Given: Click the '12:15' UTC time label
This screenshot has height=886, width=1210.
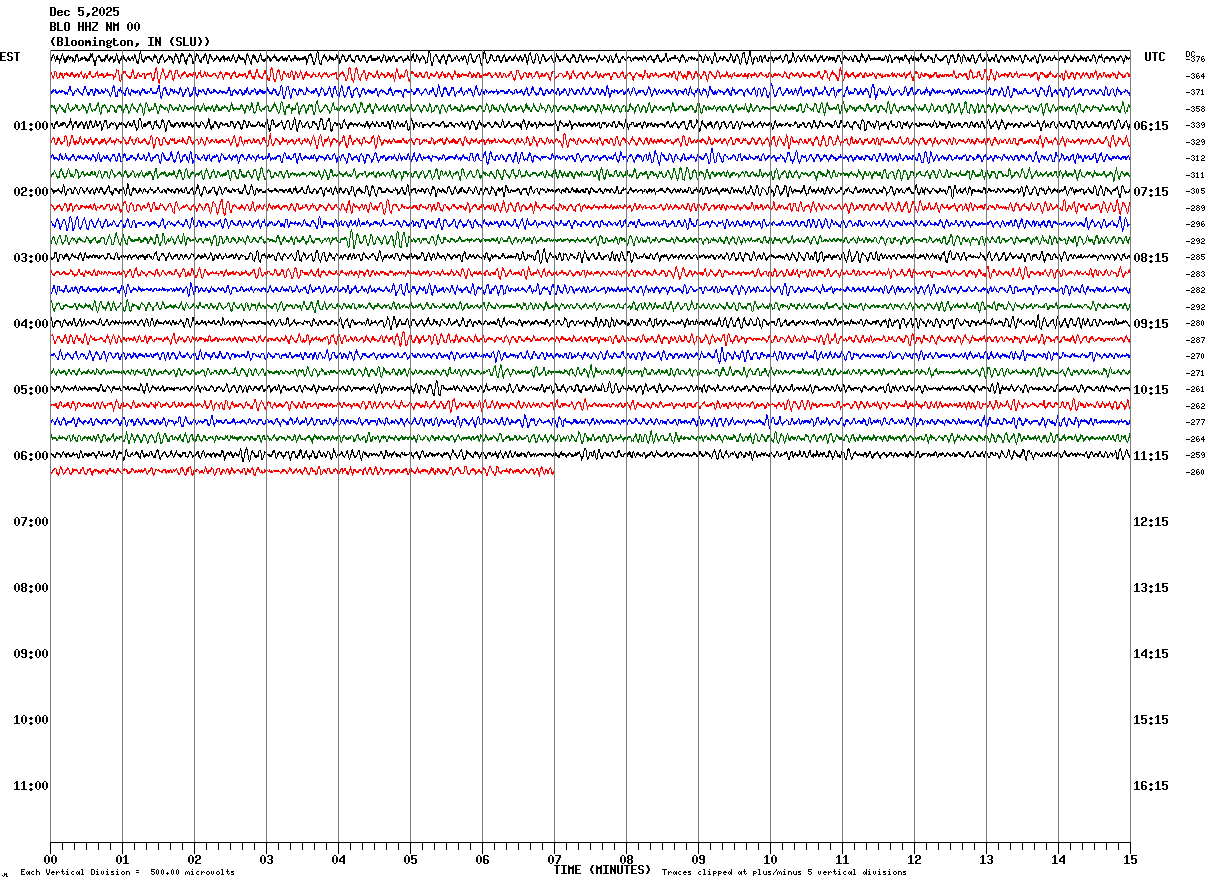Looking at the screenshot, I should tap(1151, 522).
